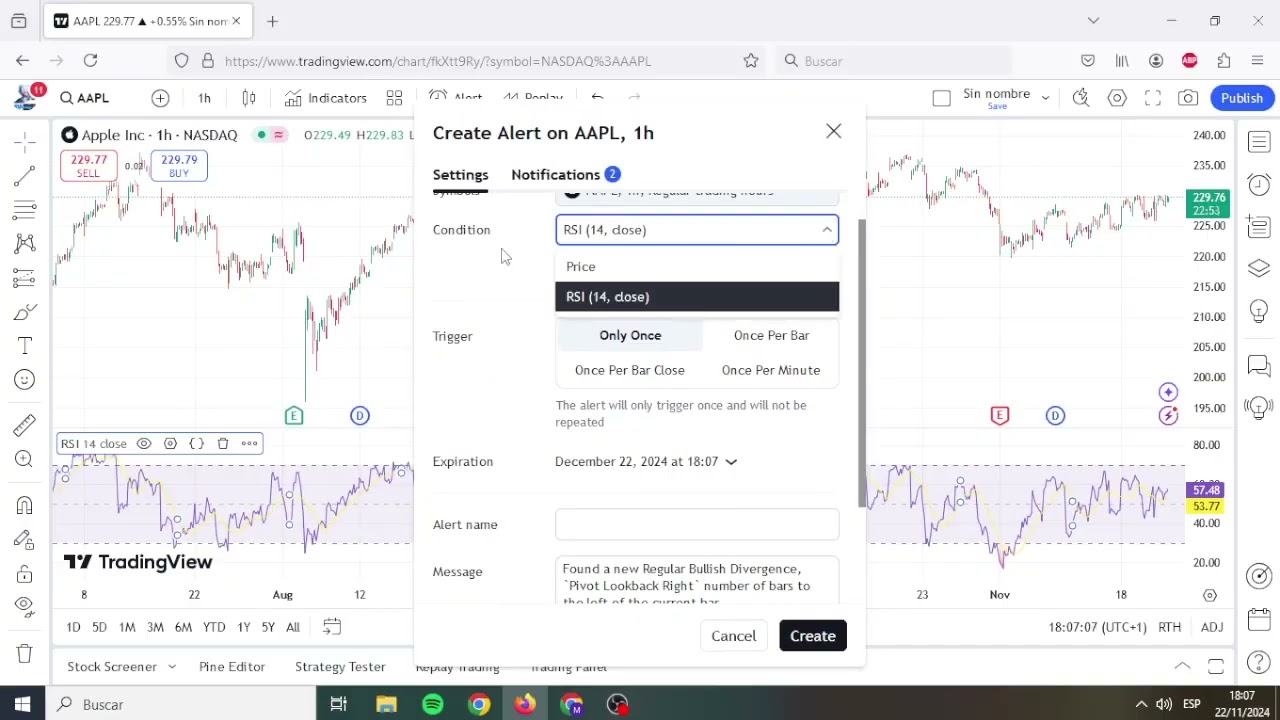Open the Fibonacci tools group
The width and height of the screenshot is (1280, 720).
[25, 210]
